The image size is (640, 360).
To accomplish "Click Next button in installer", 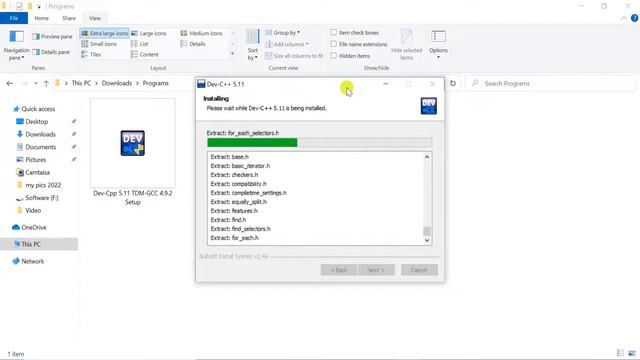I will (376, 270).
